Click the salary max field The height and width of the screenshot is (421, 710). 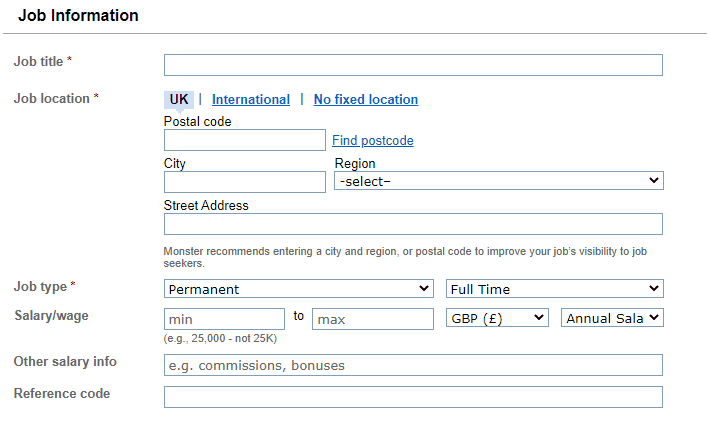click(x=373, y=319)
